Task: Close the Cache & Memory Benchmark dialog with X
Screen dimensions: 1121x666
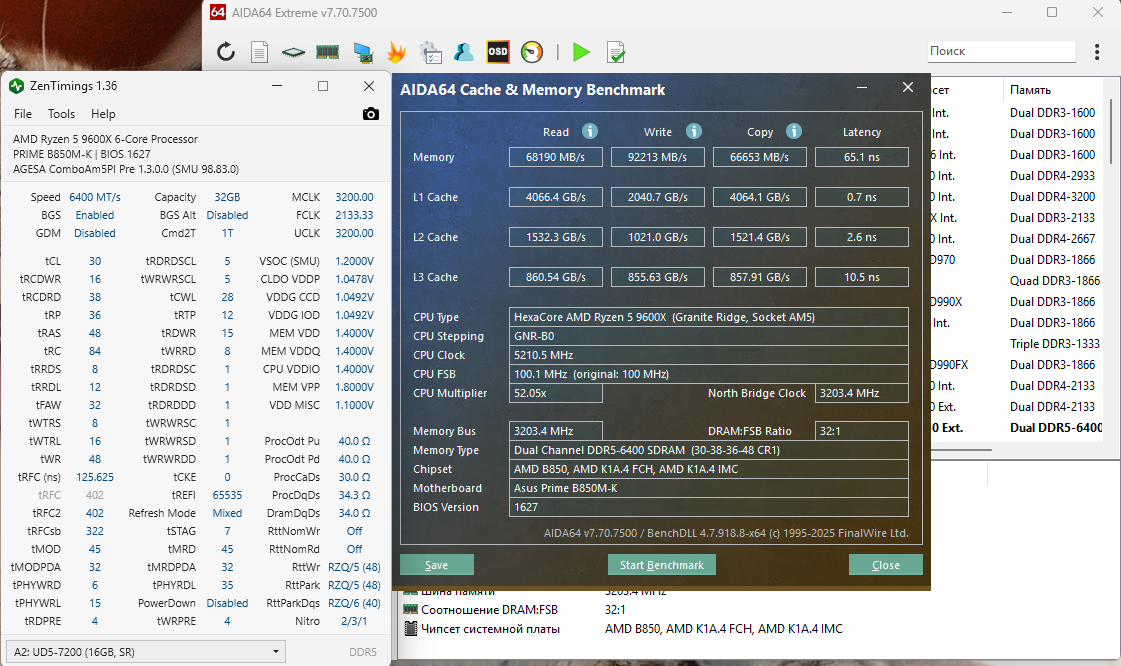Action: (908, 87)
